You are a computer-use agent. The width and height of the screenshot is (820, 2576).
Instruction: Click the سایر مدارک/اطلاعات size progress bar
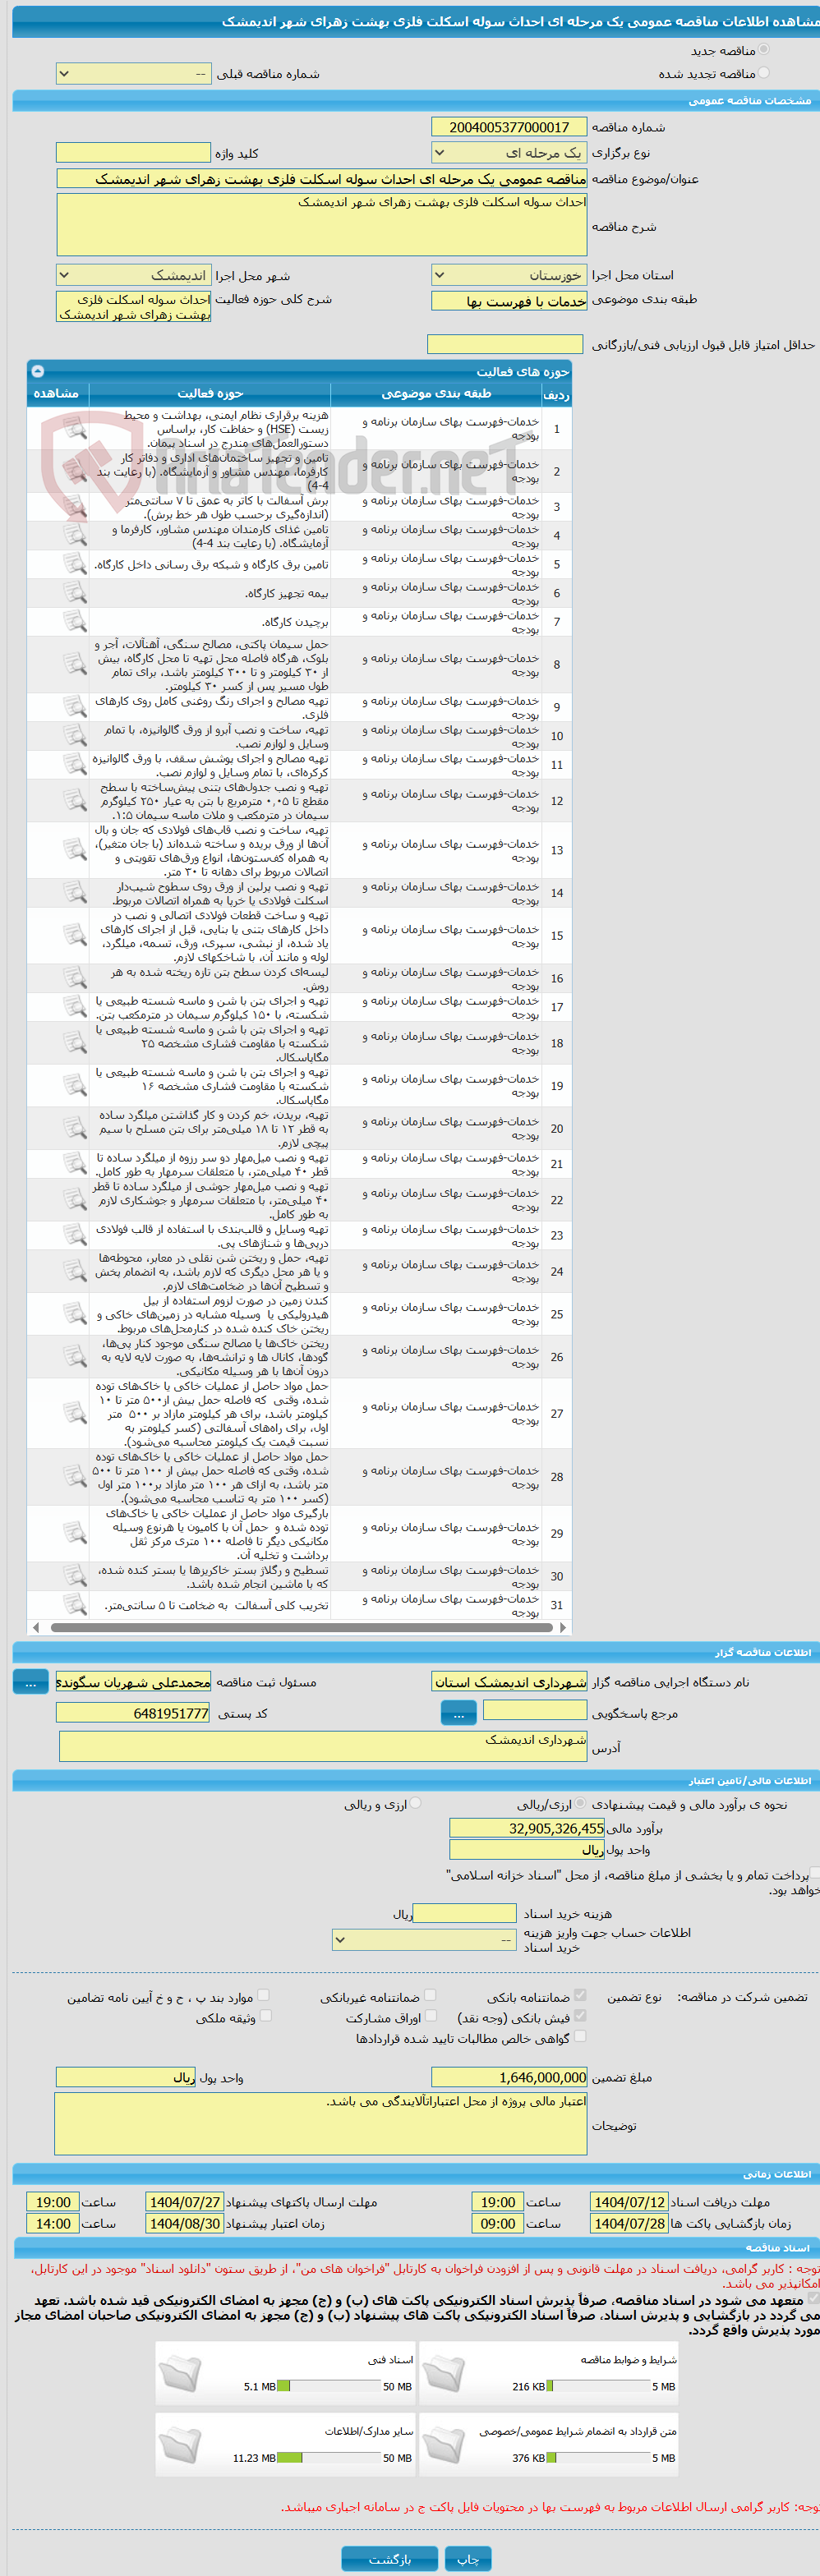pyautogui.click(x=328, y=2458)
